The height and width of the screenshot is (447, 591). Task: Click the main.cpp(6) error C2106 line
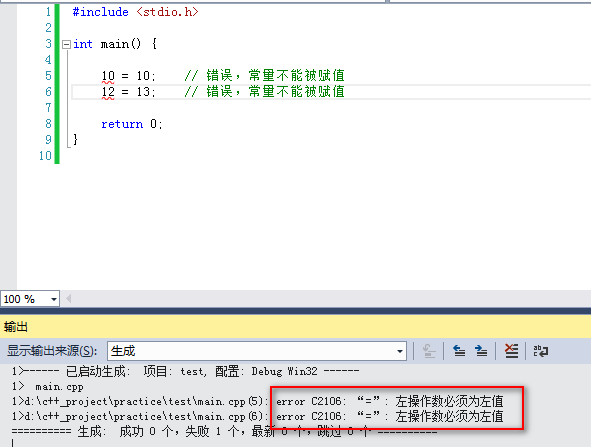(x=257, y=416)
